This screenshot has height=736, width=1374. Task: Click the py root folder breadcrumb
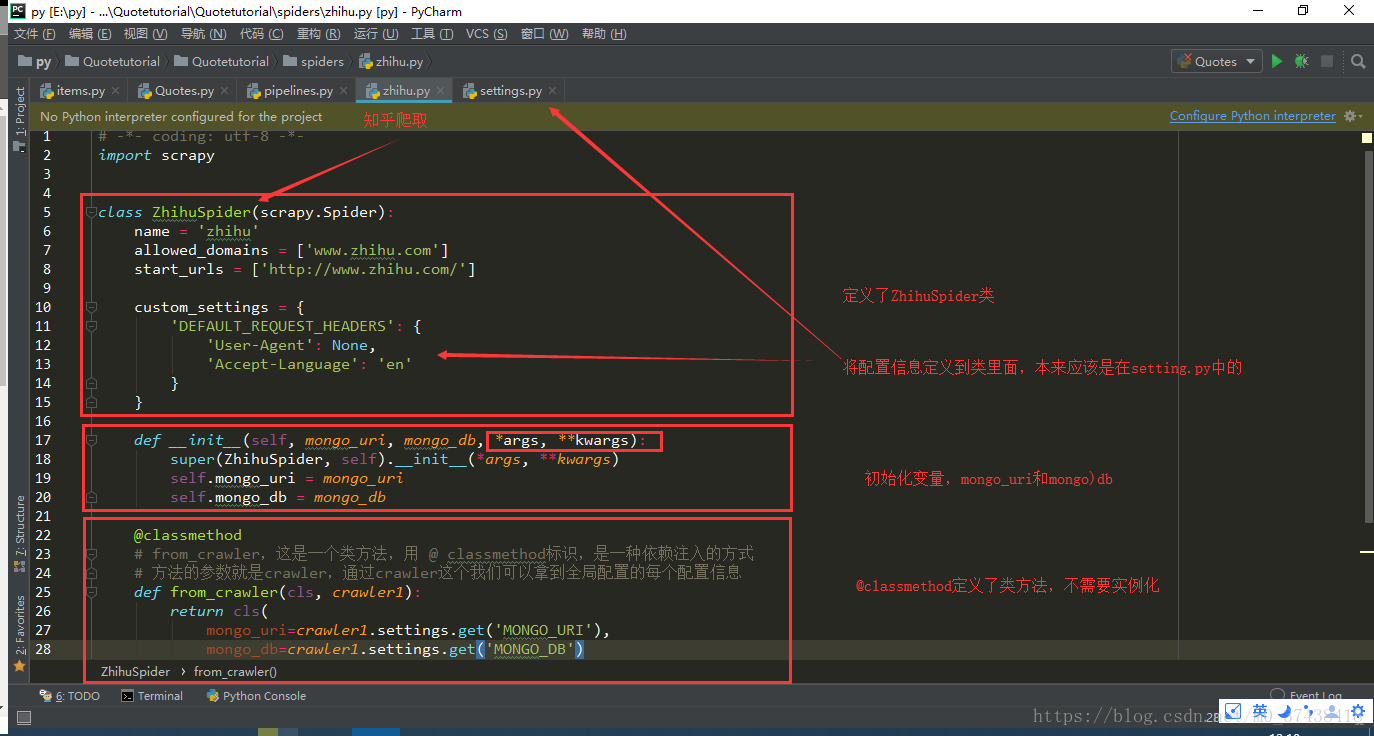coord(34,61)
